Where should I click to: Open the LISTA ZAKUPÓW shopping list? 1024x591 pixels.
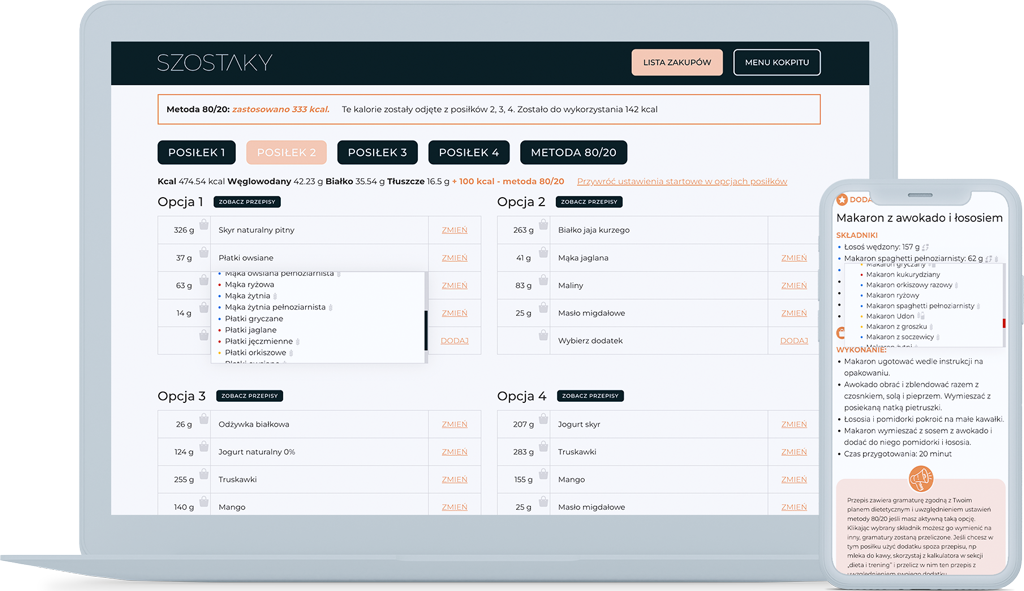pos(677,62)
